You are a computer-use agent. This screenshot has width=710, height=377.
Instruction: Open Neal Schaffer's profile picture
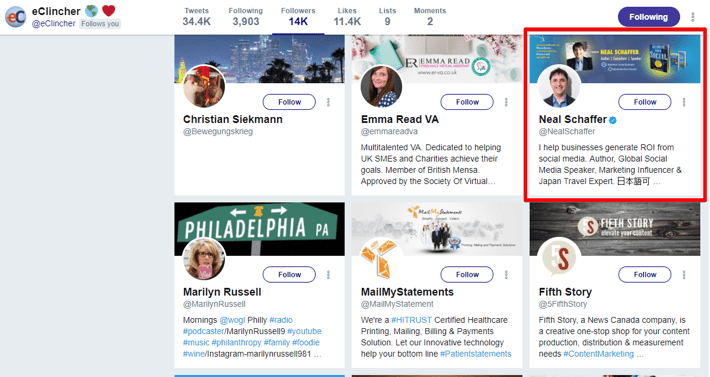coord(559,86)
